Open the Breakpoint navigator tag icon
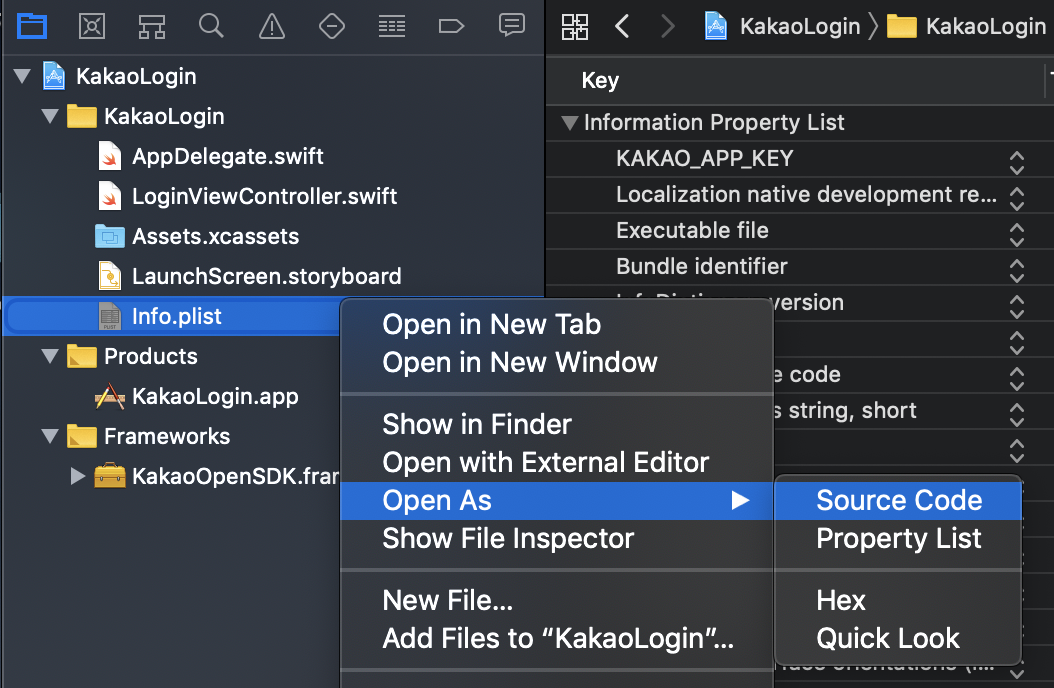 tap(451, 26)
